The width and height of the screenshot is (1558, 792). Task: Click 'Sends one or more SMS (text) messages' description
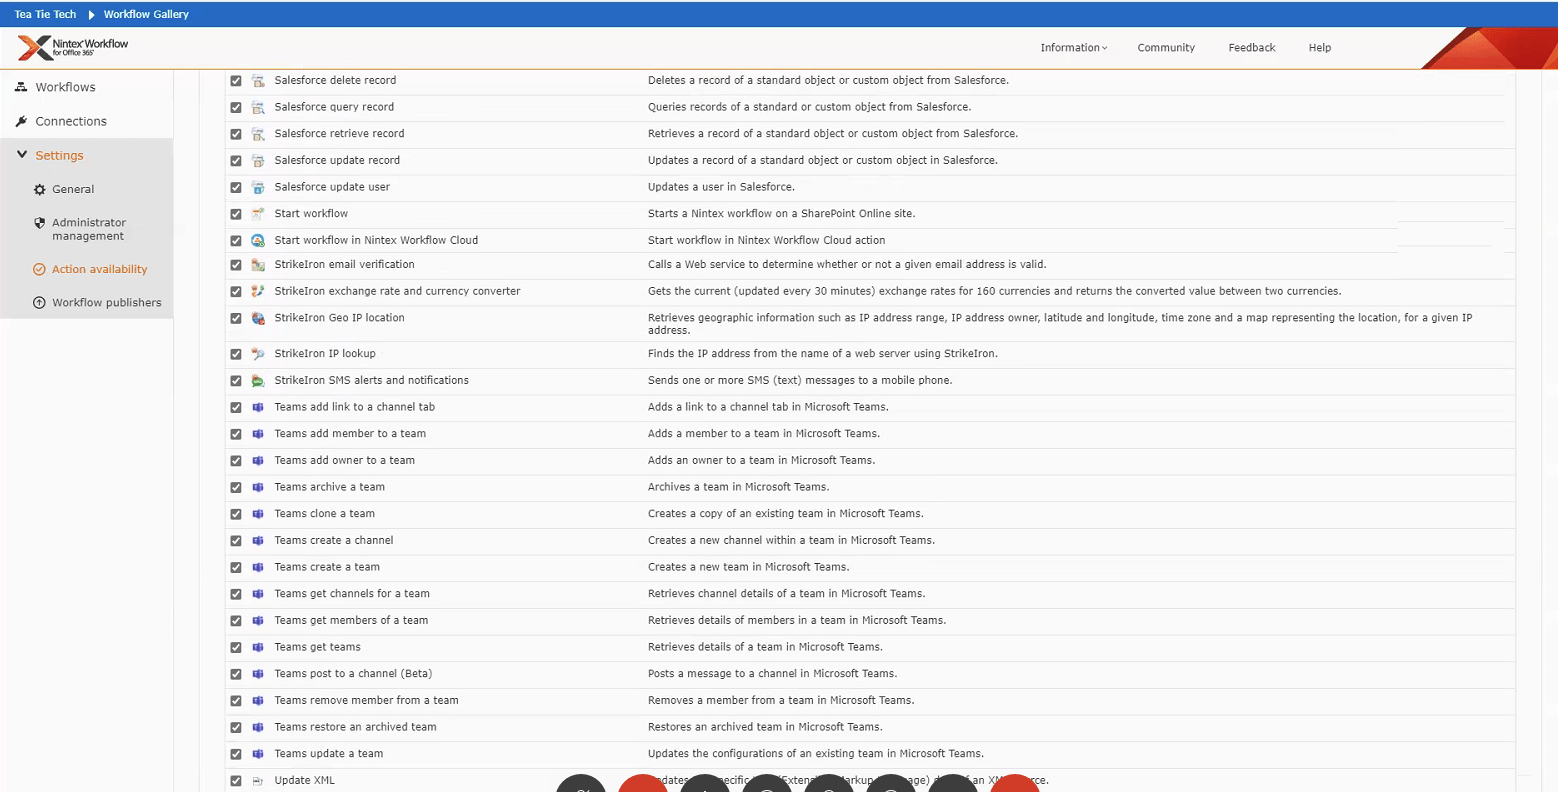(800, 380)
